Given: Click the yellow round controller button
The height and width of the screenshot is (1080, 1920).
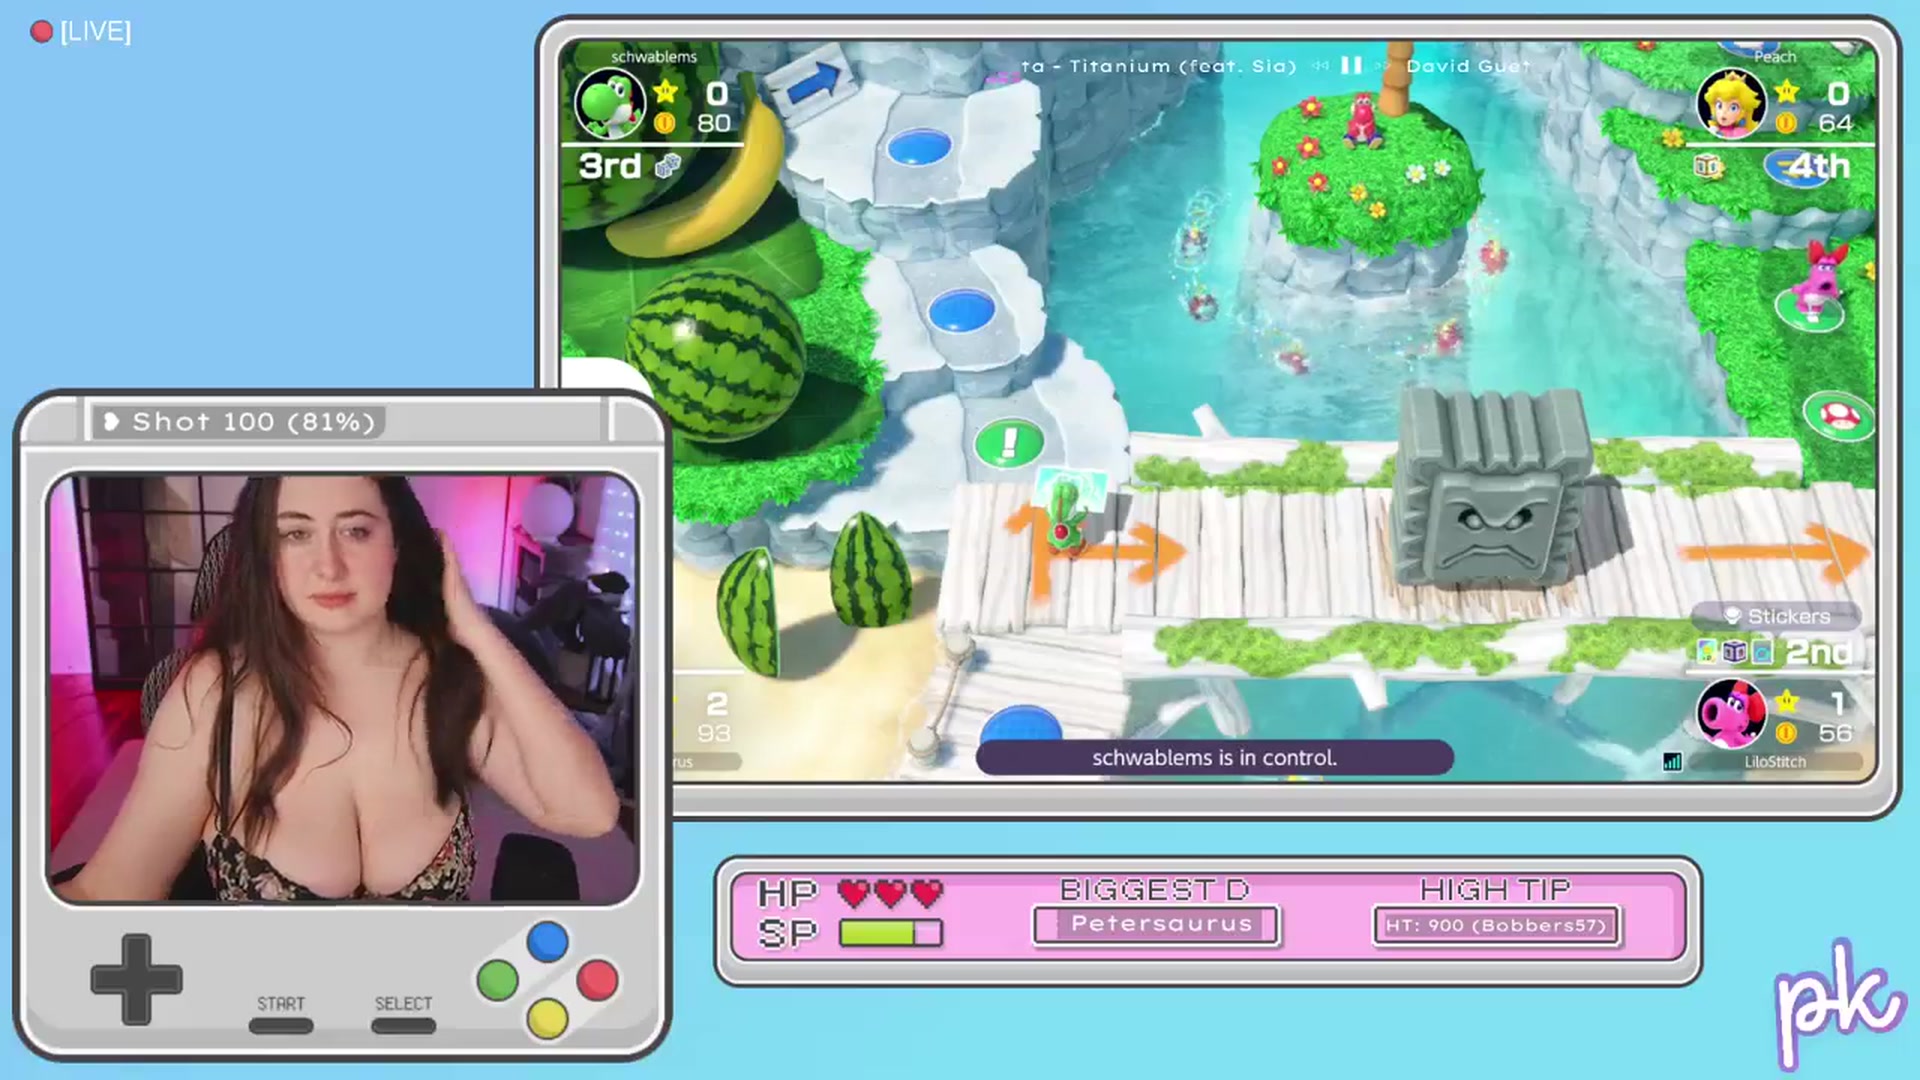Looking at the screenshot, I should pyautogui.click(x=547, y=1019).
